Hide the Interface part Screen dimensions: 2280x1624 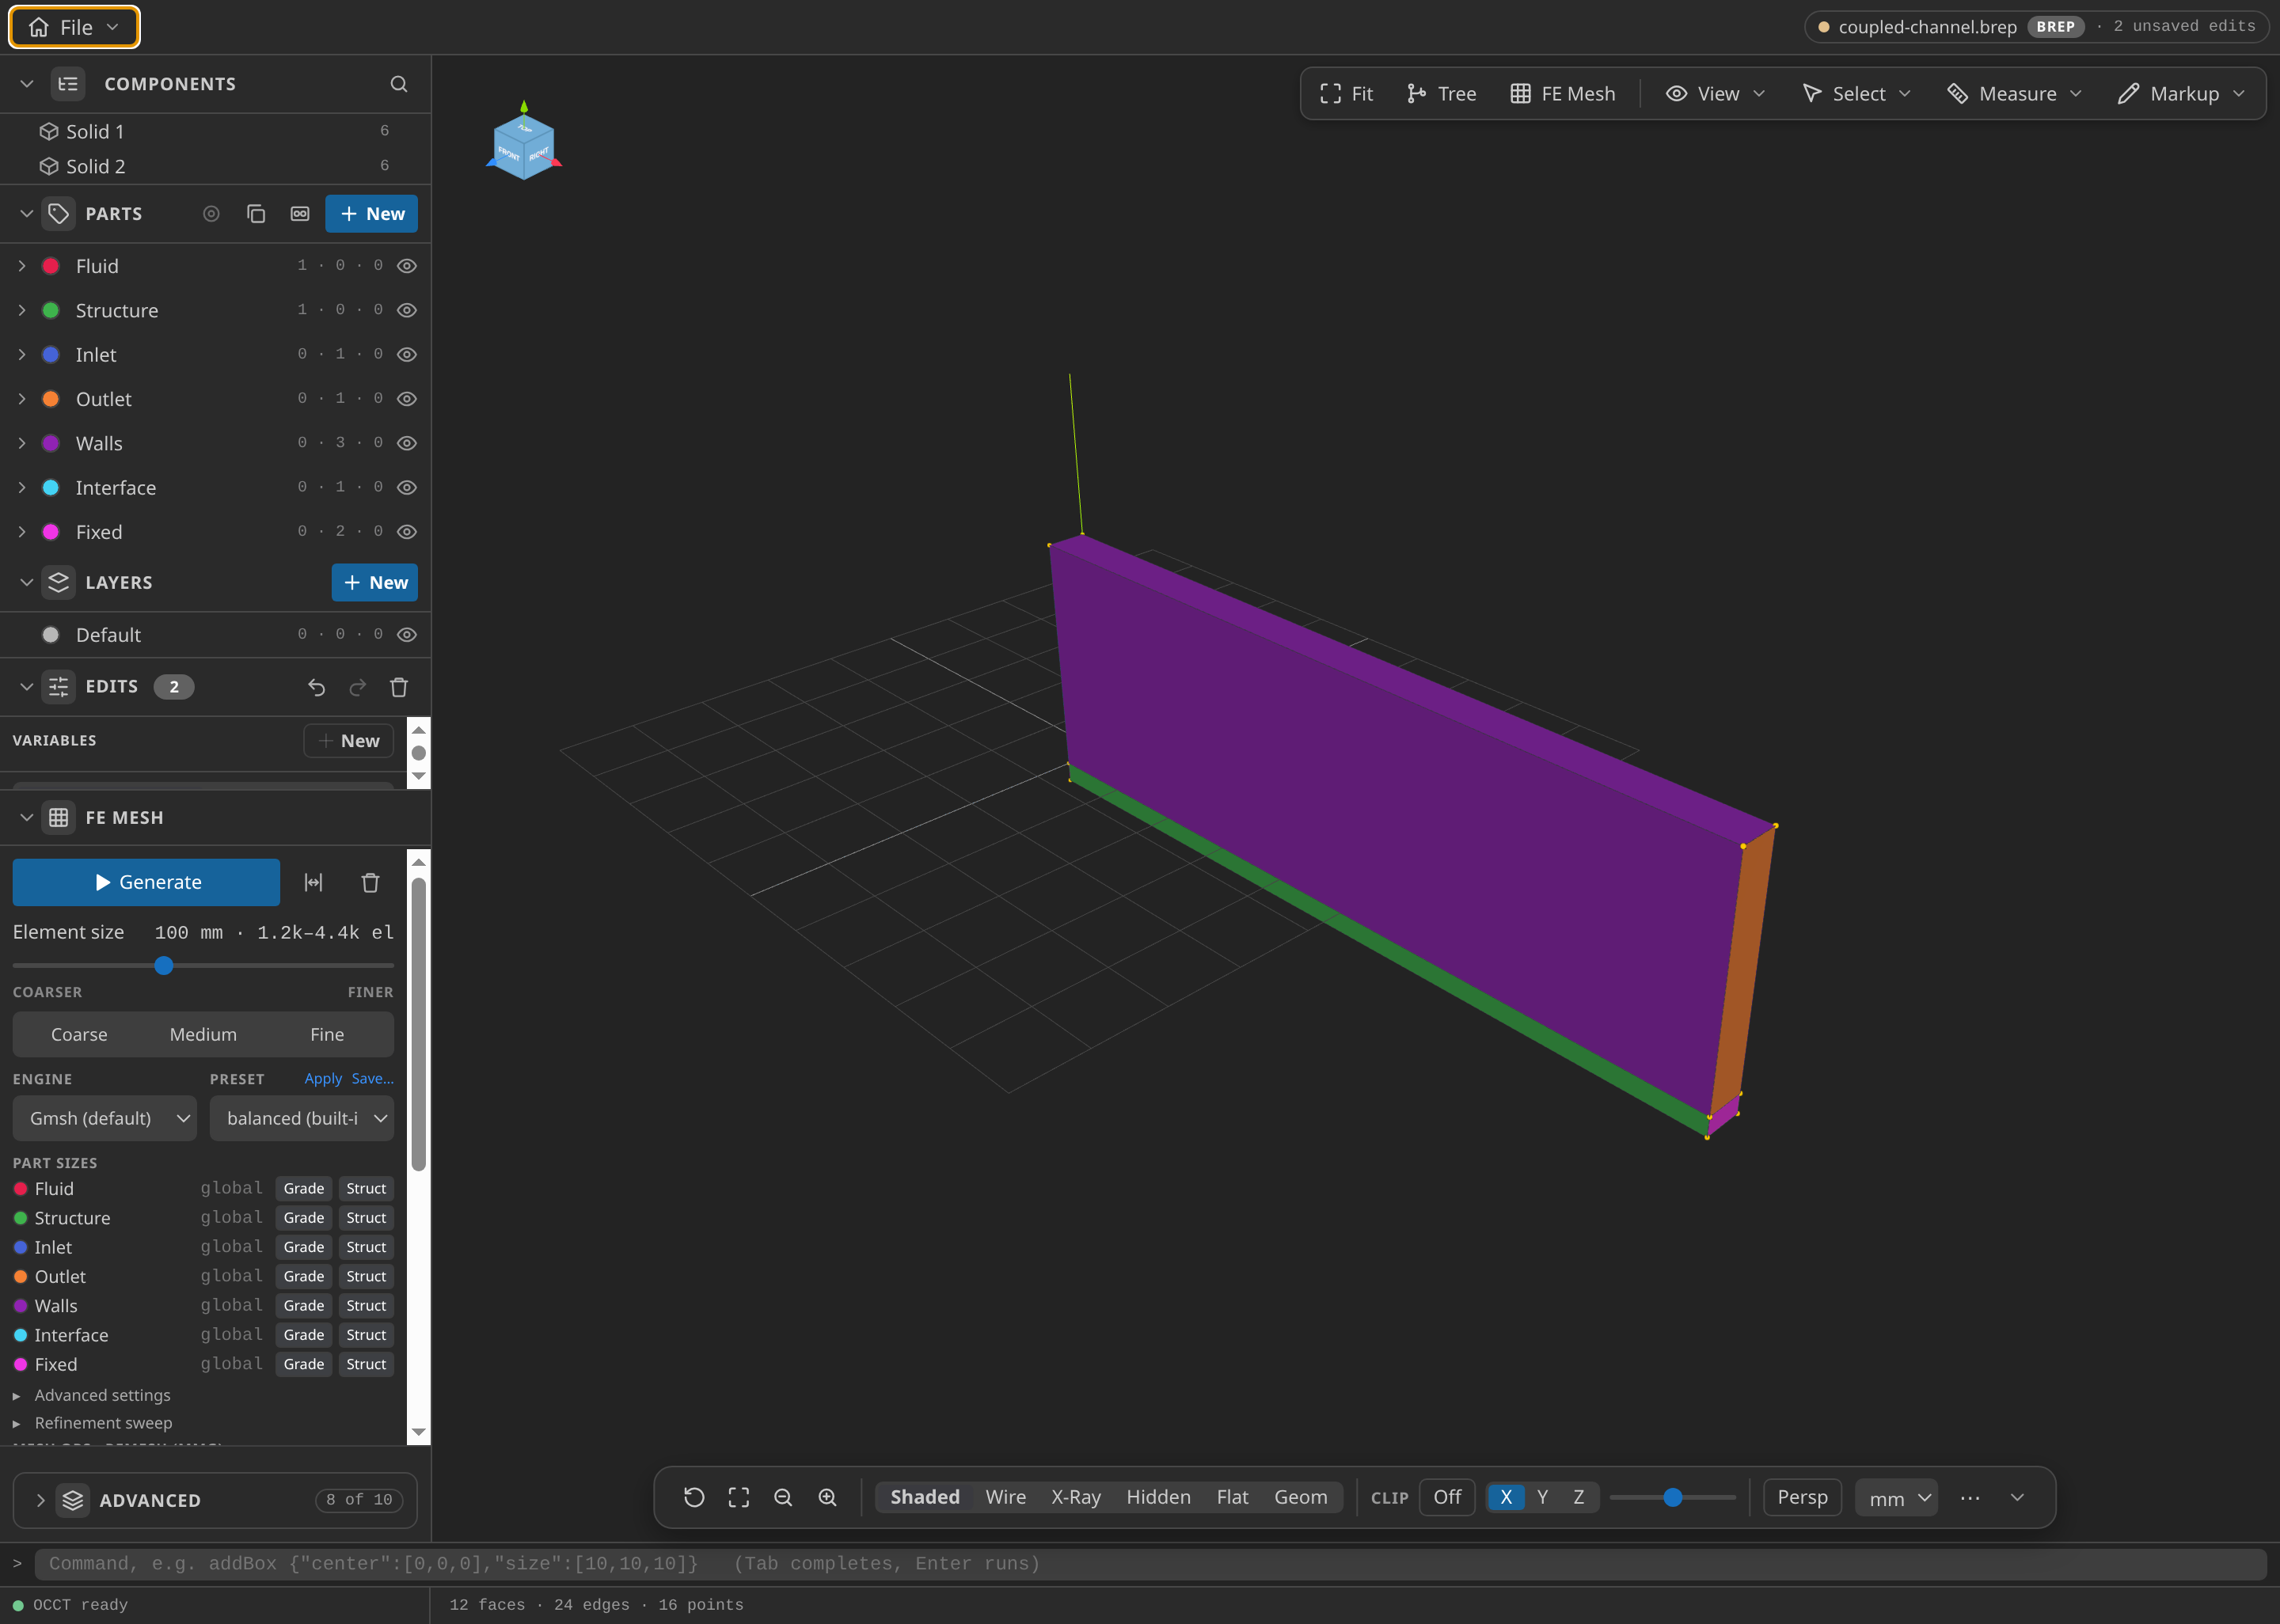pyautogui.click(x=406, y=487)
